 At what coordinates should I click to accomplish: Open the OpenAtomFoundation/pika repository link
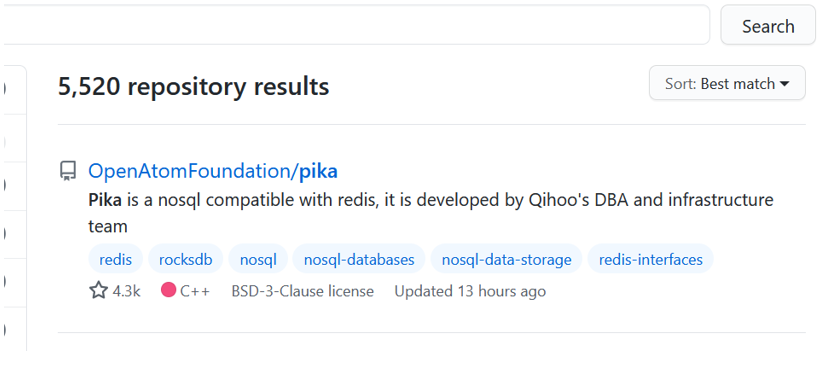[x=213, y=171]
